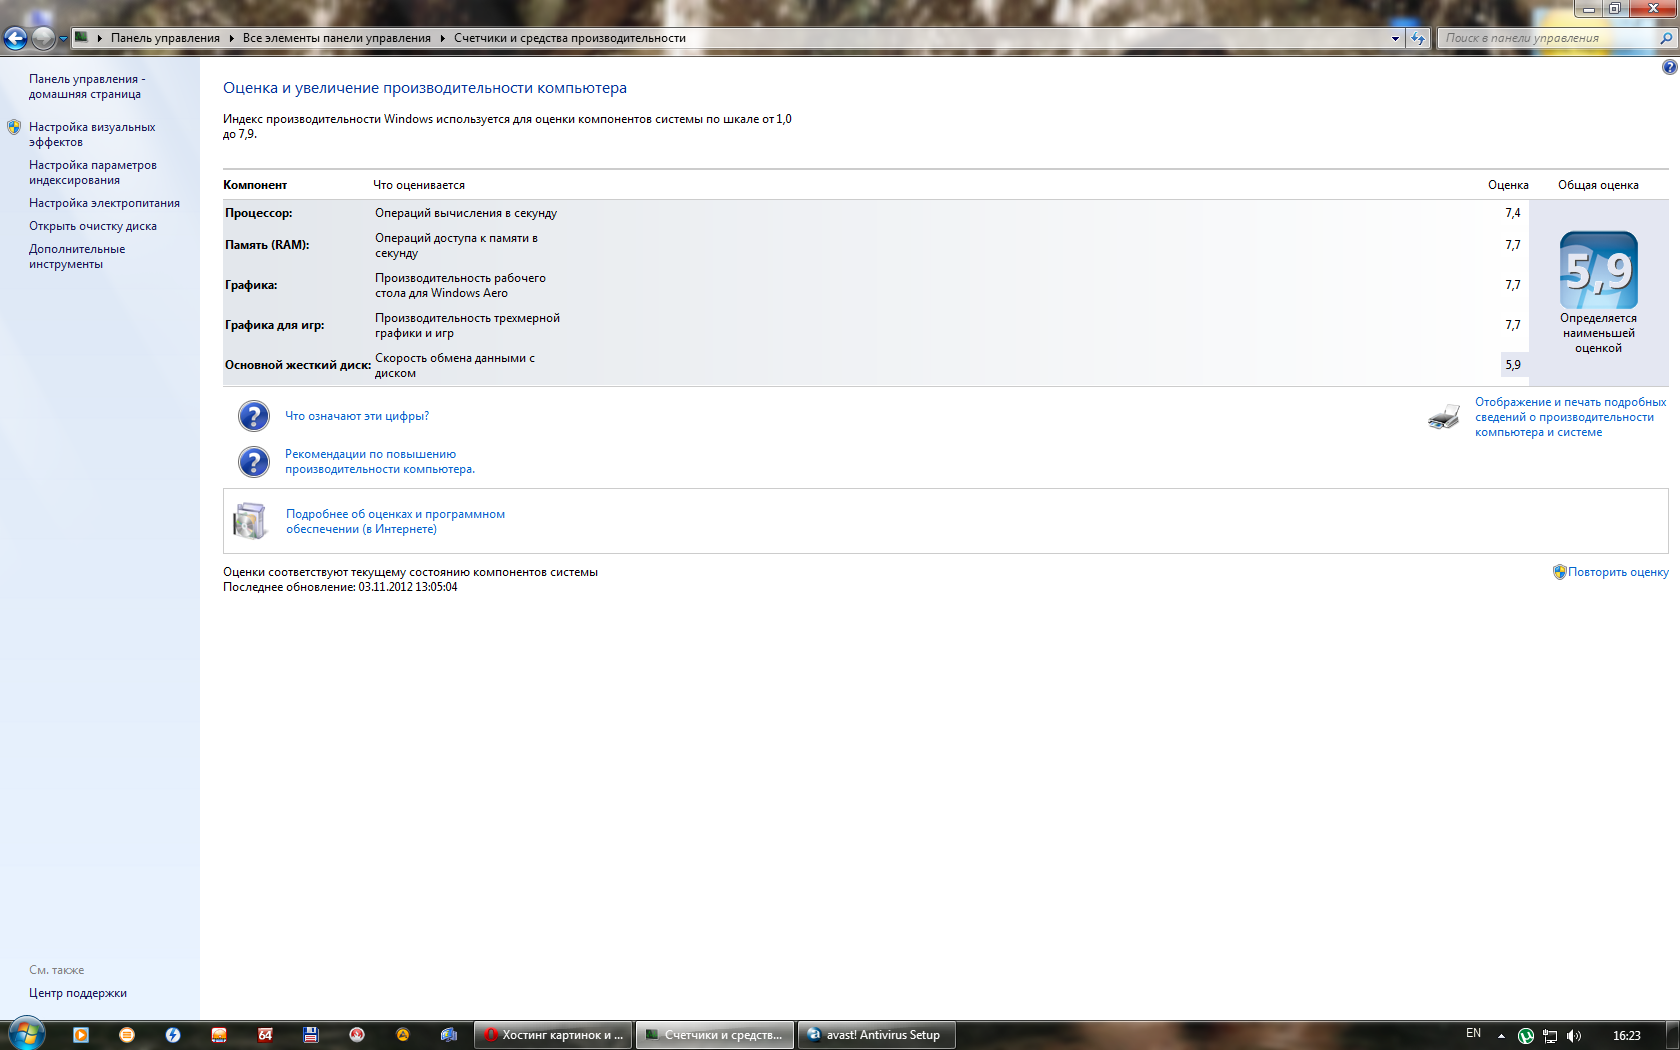Open 'Настройка электропитания' sidebar link
1680x1050 pixels.
tap(104, 203)
